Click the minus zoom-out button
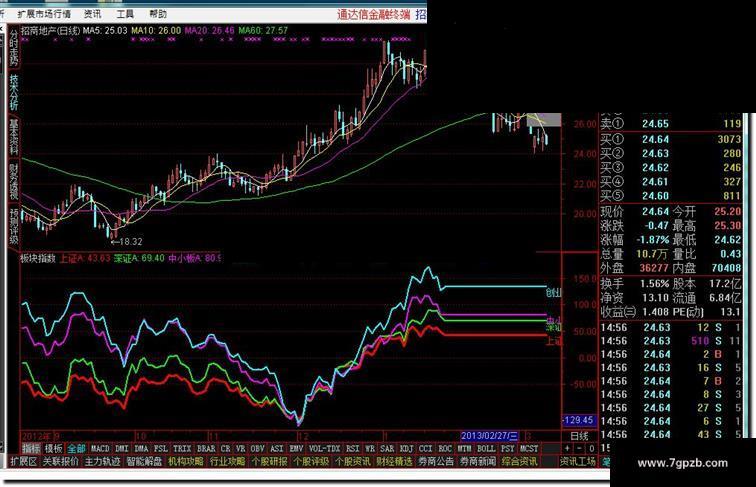Image resolution: width=756 pixels, height=487 pixels. tap(580, 448)
